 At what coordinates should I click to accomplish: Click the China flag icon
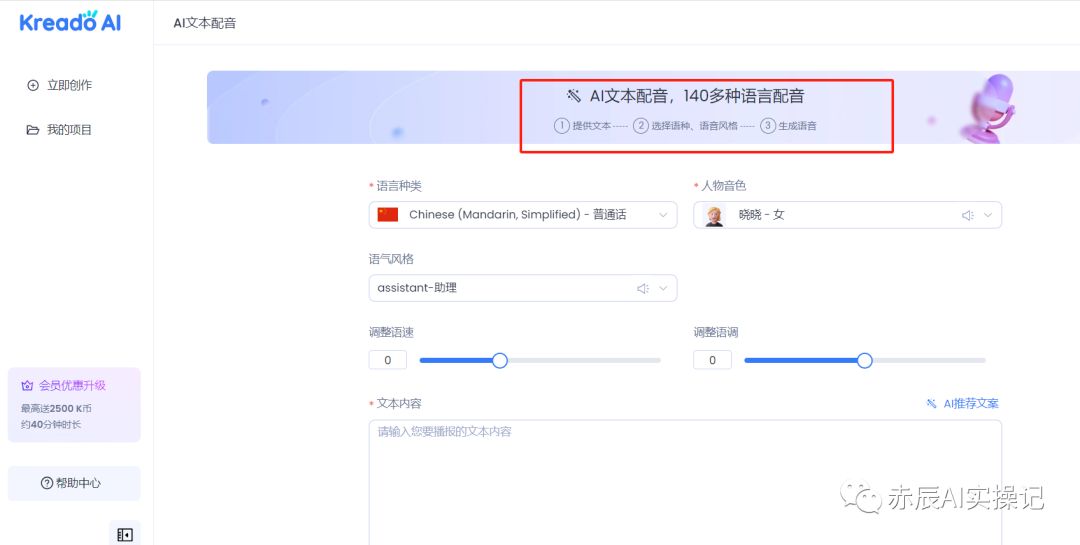point(388,214)
